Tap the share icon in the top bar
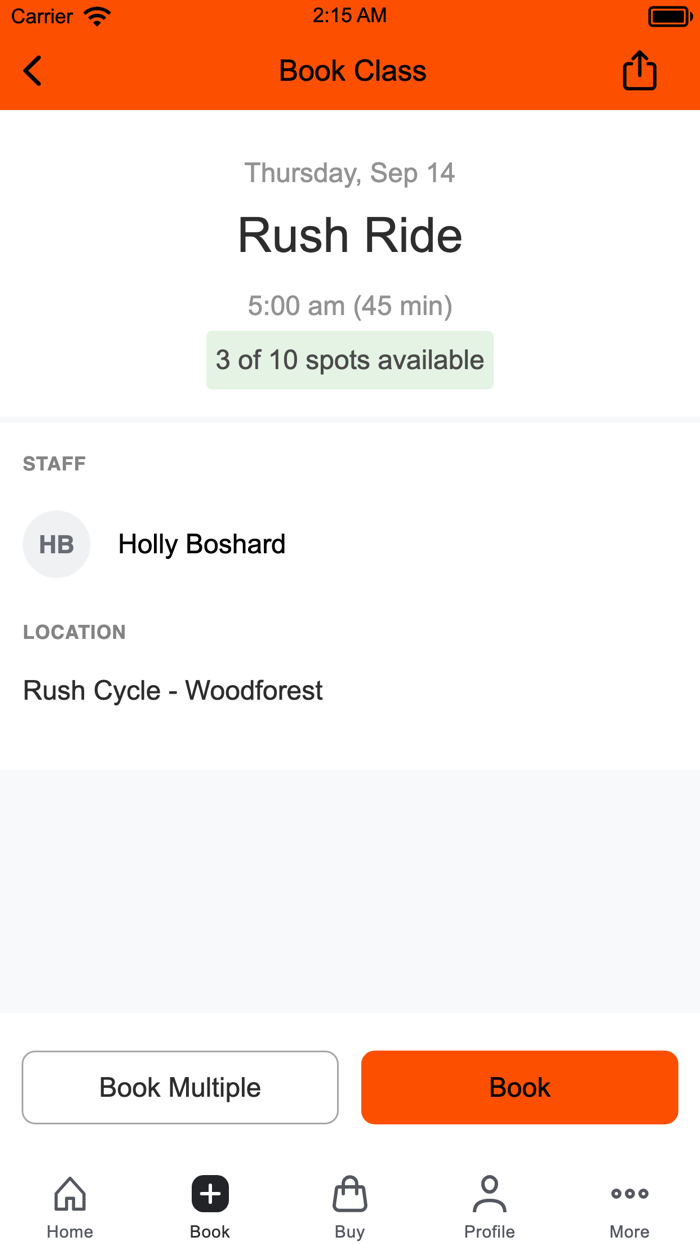This screenshot has height=1244, width=700. tap(639, 71)
